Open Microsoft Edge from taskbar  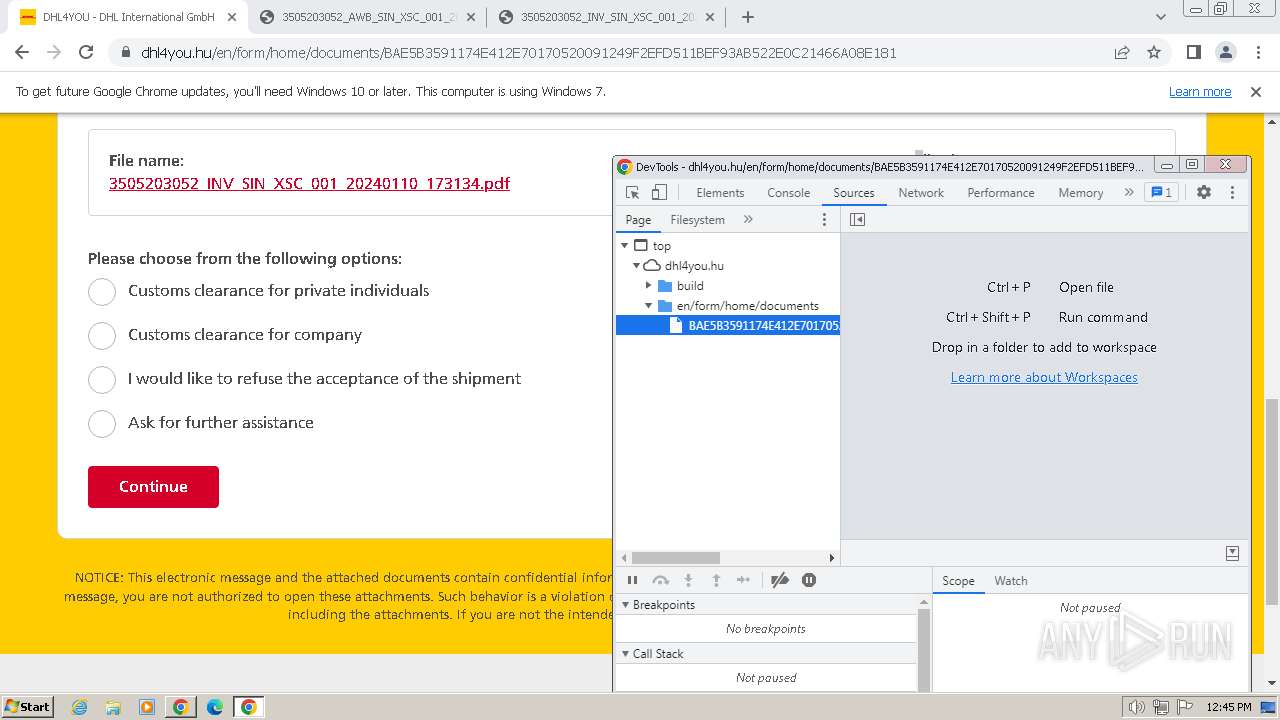point(215,707)
